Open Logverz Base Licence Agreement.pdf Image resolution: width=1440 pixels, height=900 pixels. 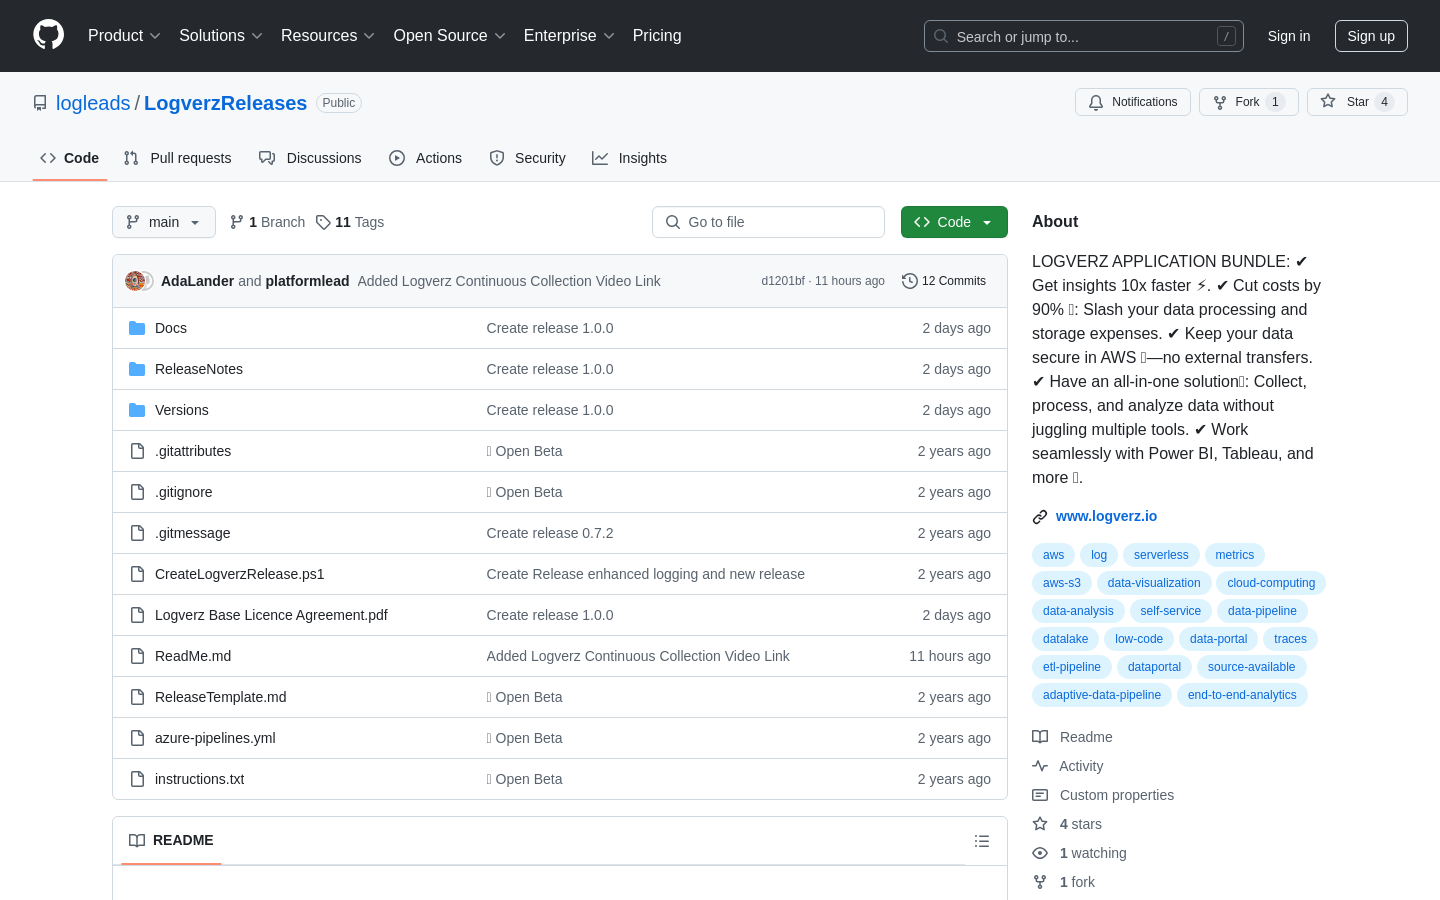click(271, 615)
